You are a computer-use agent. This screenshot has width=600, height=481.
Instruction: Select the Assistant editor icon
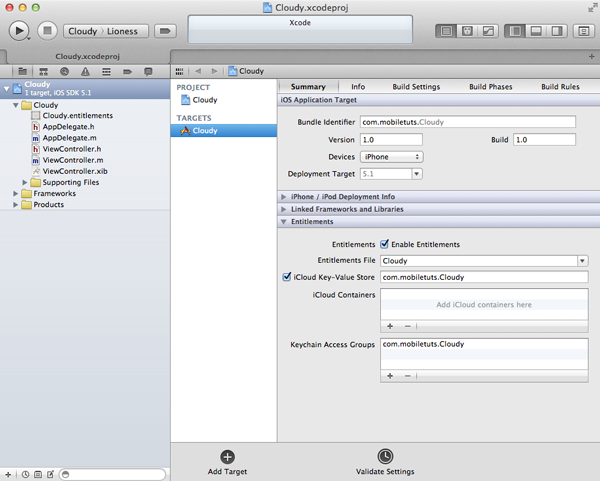pyautogui.click(x=467, y=31)
